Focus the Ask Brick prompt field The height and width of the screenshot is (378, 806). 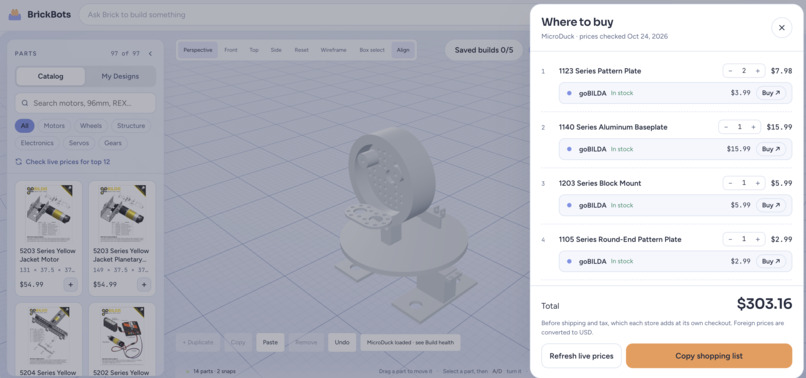[x=303, y=14]
